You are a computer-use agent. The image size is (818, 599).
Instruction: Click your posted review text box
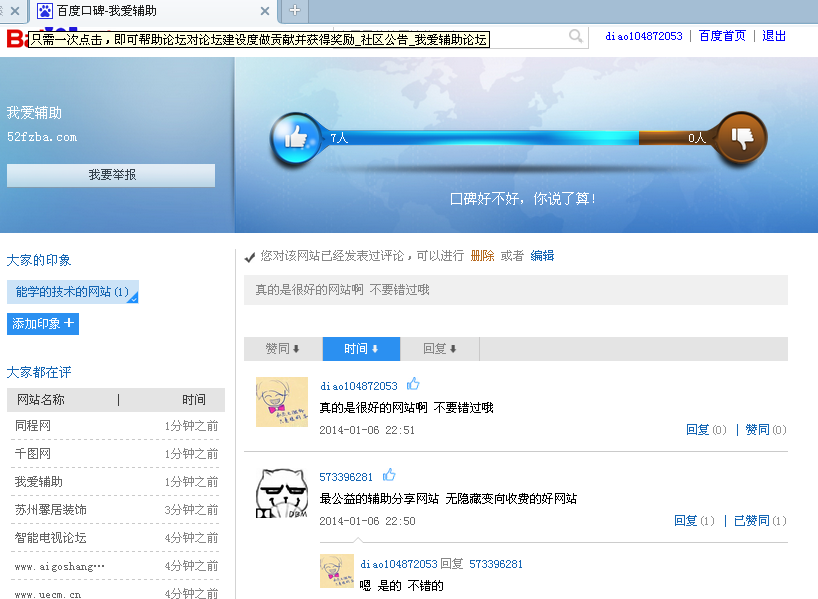516,290
